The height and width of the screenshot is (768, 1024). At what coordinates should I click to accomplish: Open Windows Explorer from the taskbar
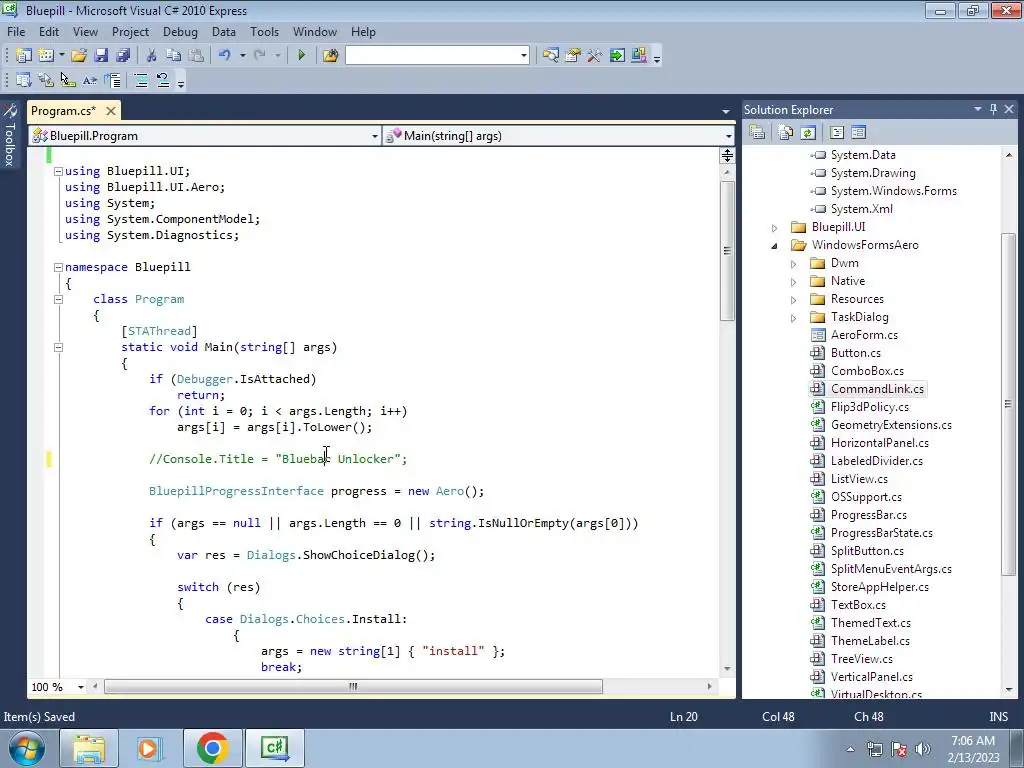point(89,748)
